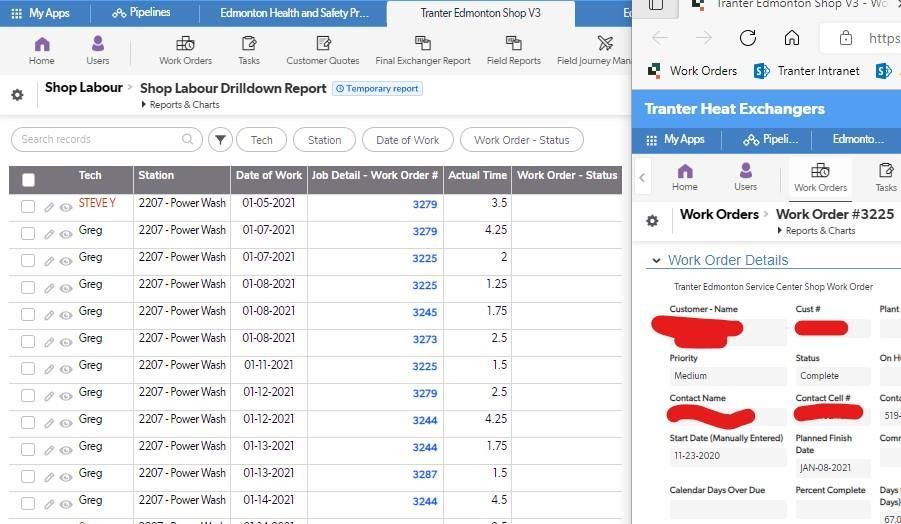
Task: Tick the select-all checkbox in table header
Action: point(28,180)
